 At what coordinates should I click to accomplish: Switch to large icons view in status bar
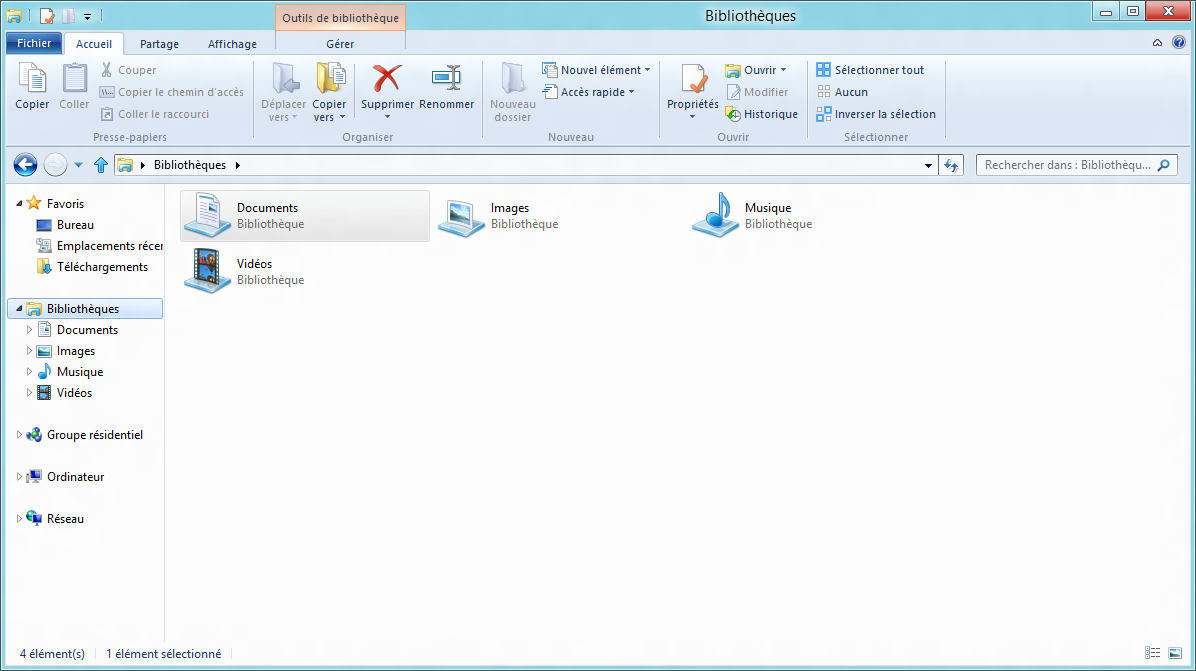click(1175, 653)
